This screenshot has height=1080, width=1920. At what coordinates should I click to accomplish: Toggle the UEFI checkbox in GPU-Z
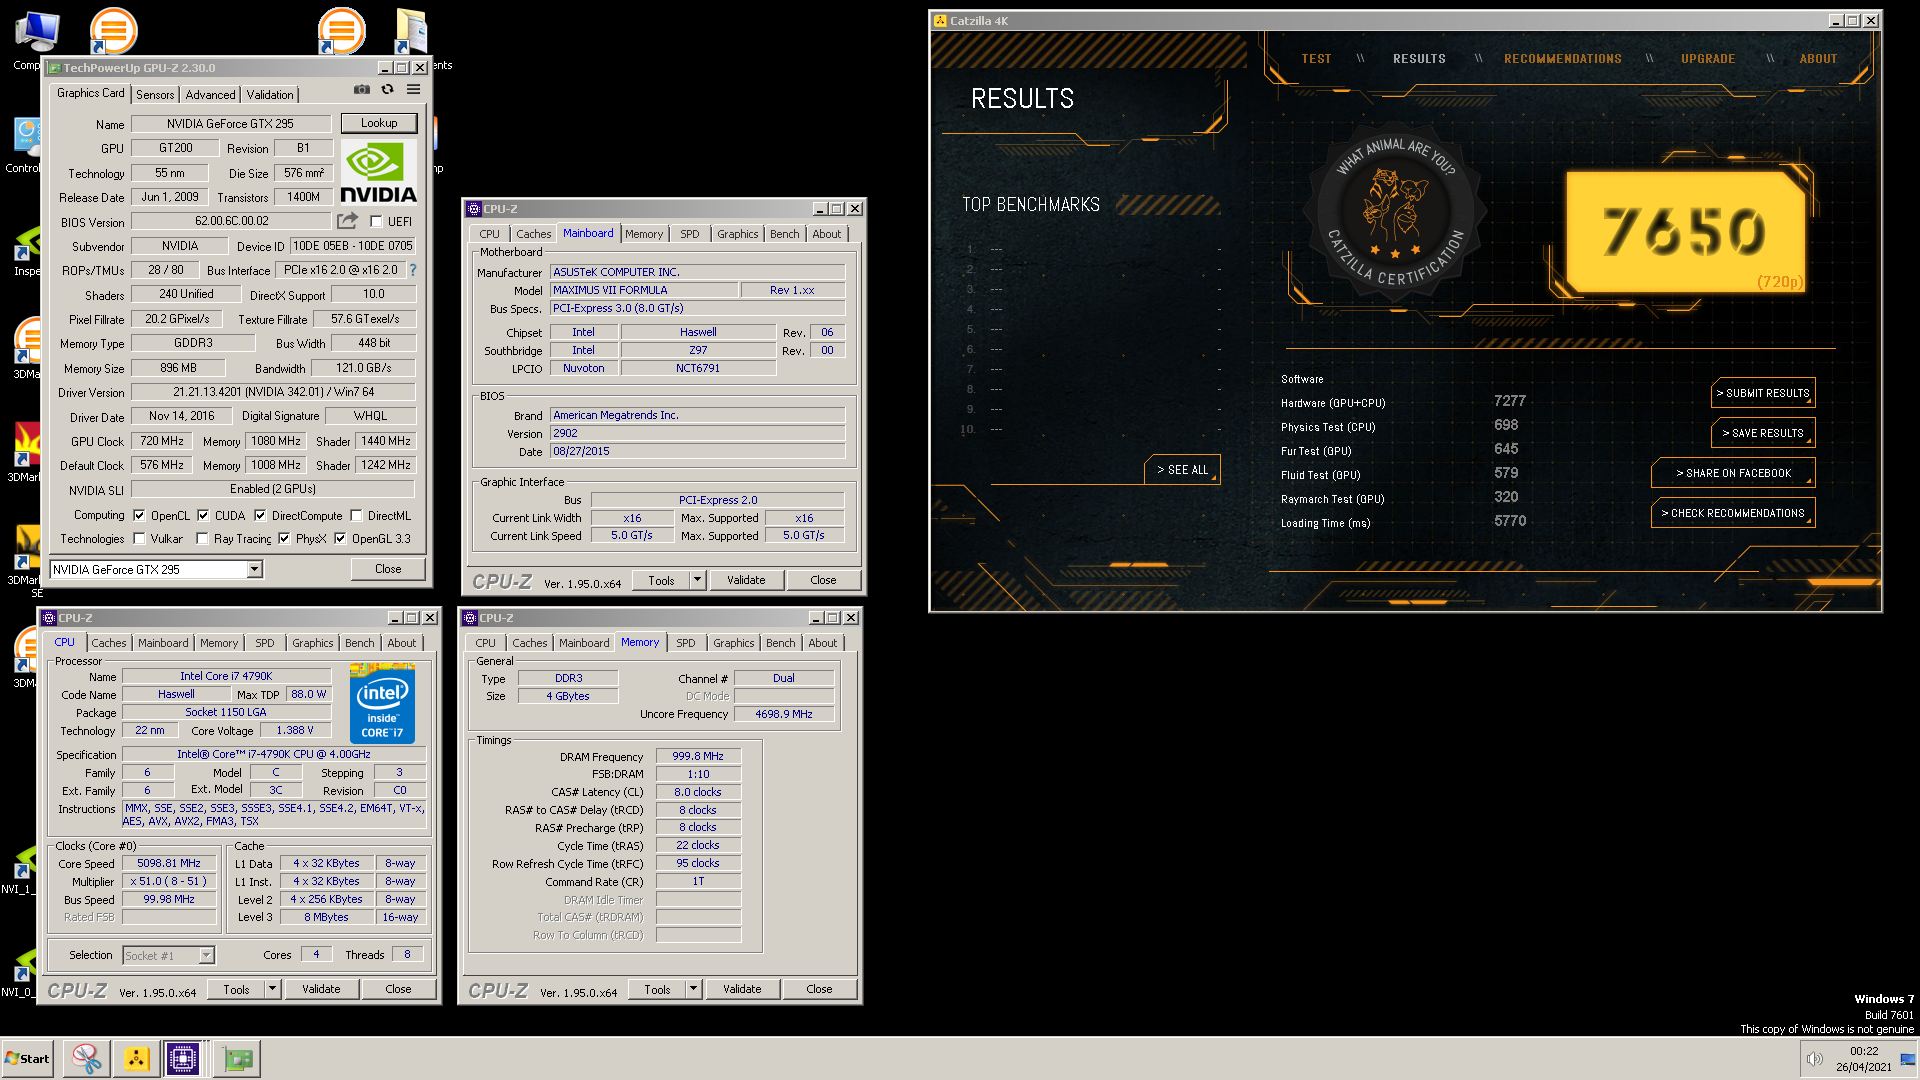376,221
